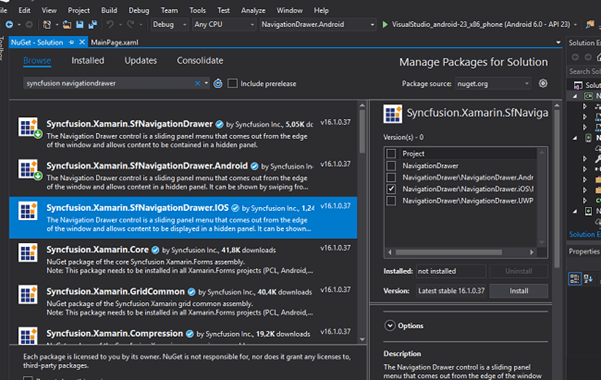The image size is (601, 380).
Task: Check NavigationDrawer.UWP project checkbox
Action: point(391,201)
